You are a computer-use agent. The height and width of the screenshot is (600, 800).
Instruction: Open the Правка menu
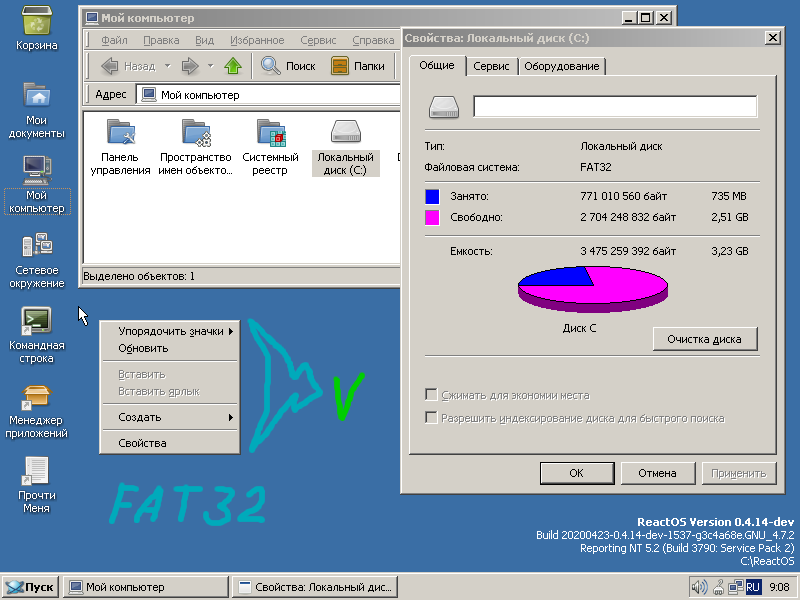click(x=161, y=40)
